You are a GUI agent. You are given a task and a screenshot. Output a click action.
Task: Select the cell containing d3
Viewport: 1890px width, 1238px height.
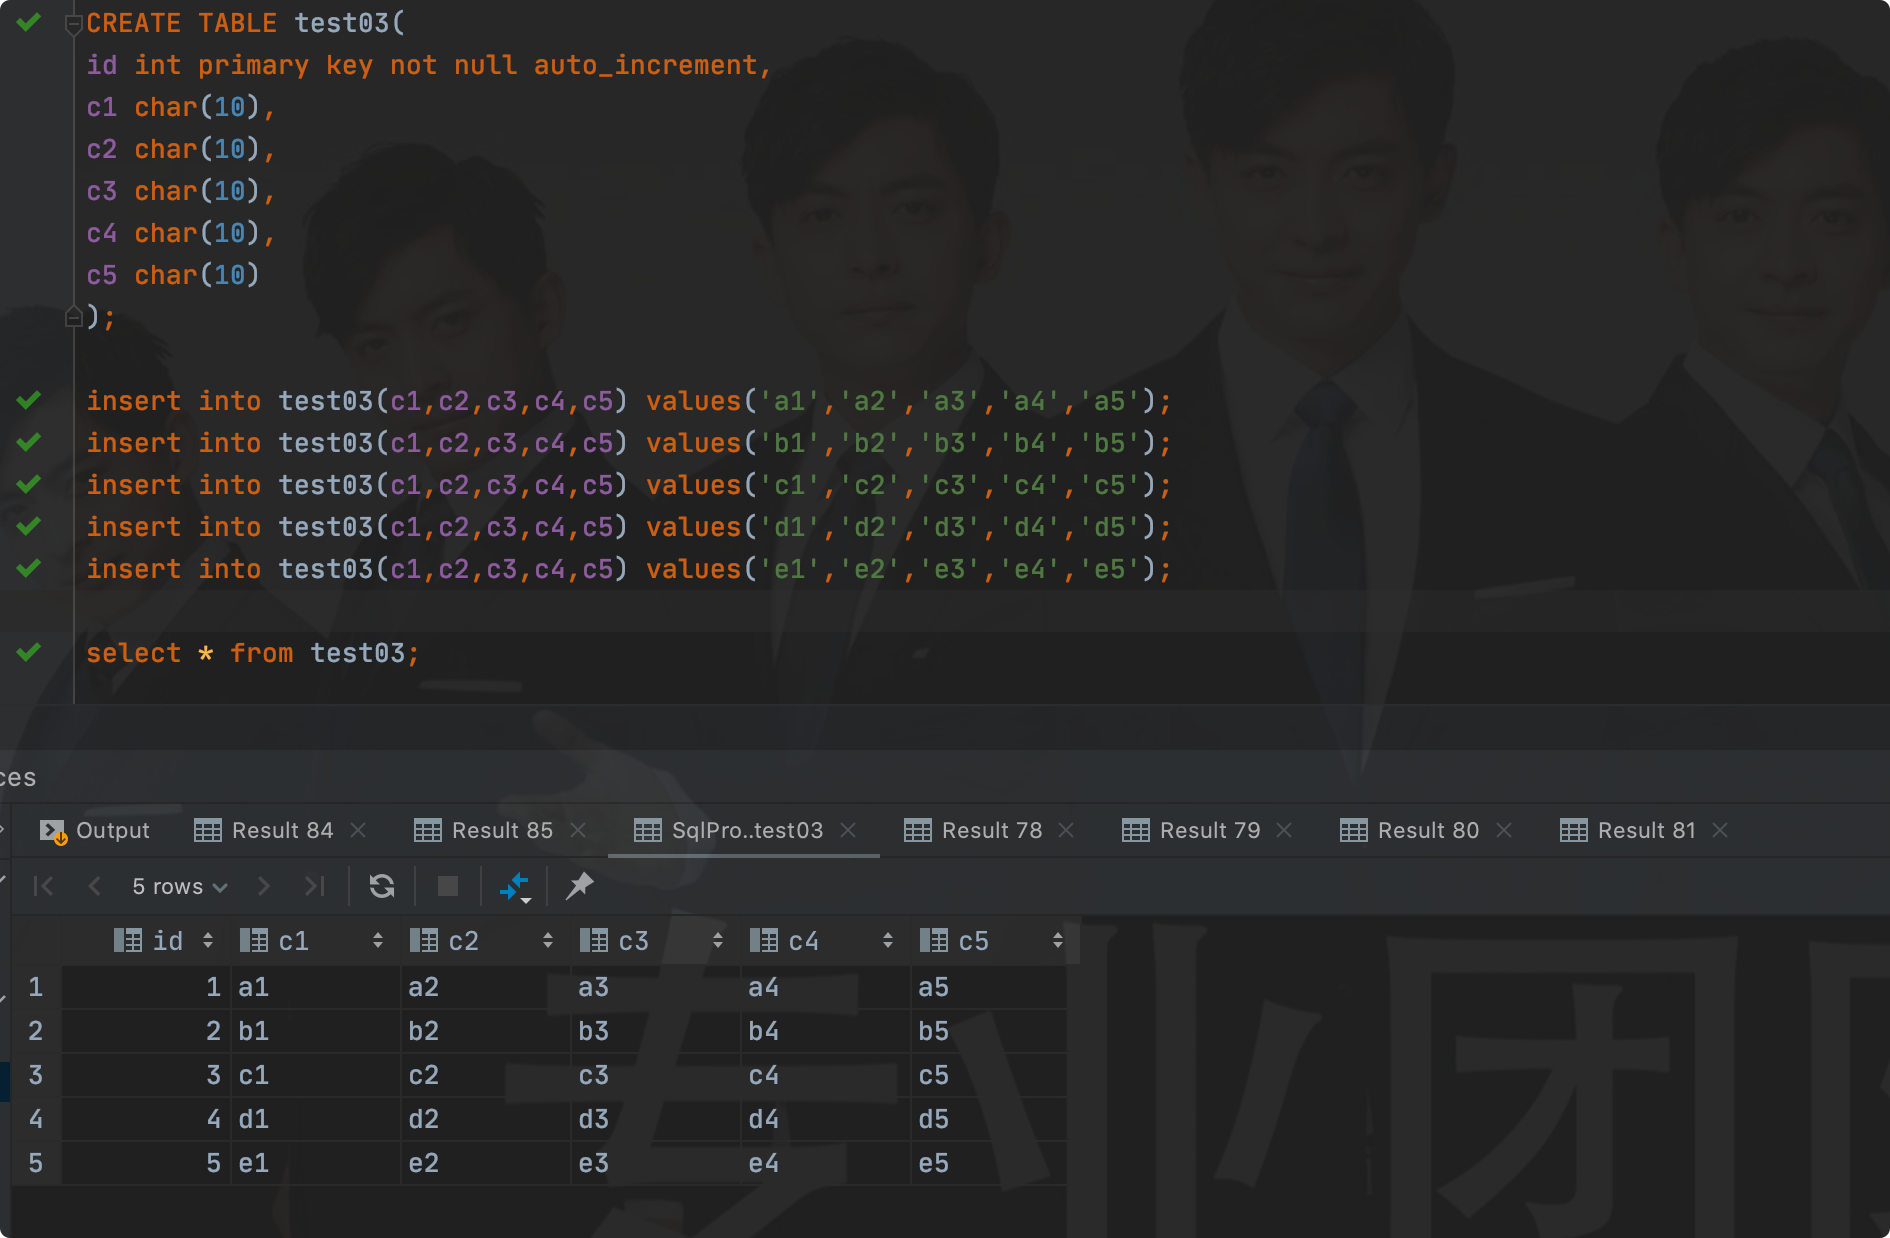point(594,1119)
